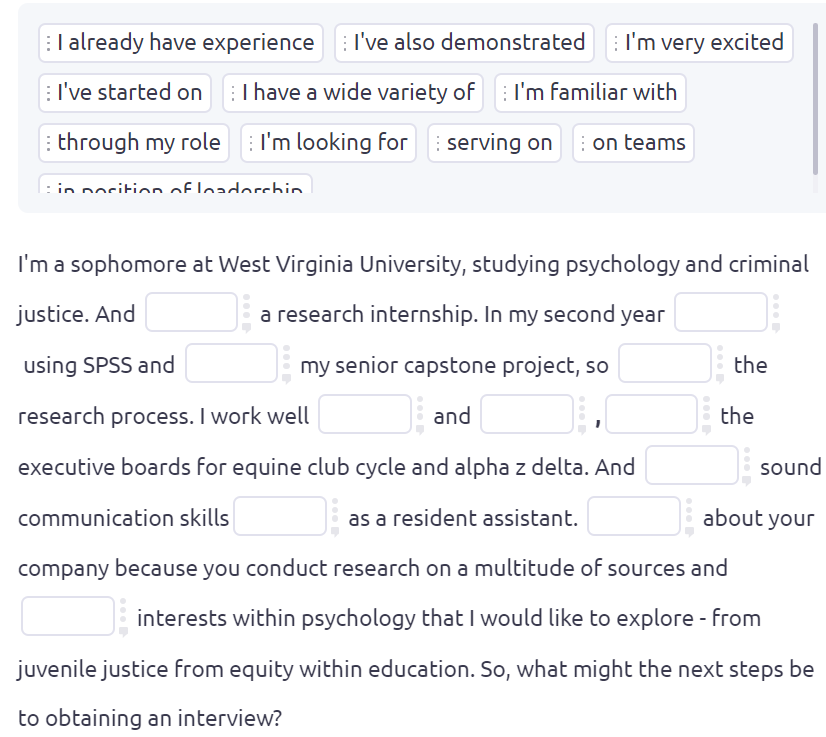Screen dimensions: 826x737
Task: Click blank before "as a resident assistant"
Action: [x=279, y=517]
